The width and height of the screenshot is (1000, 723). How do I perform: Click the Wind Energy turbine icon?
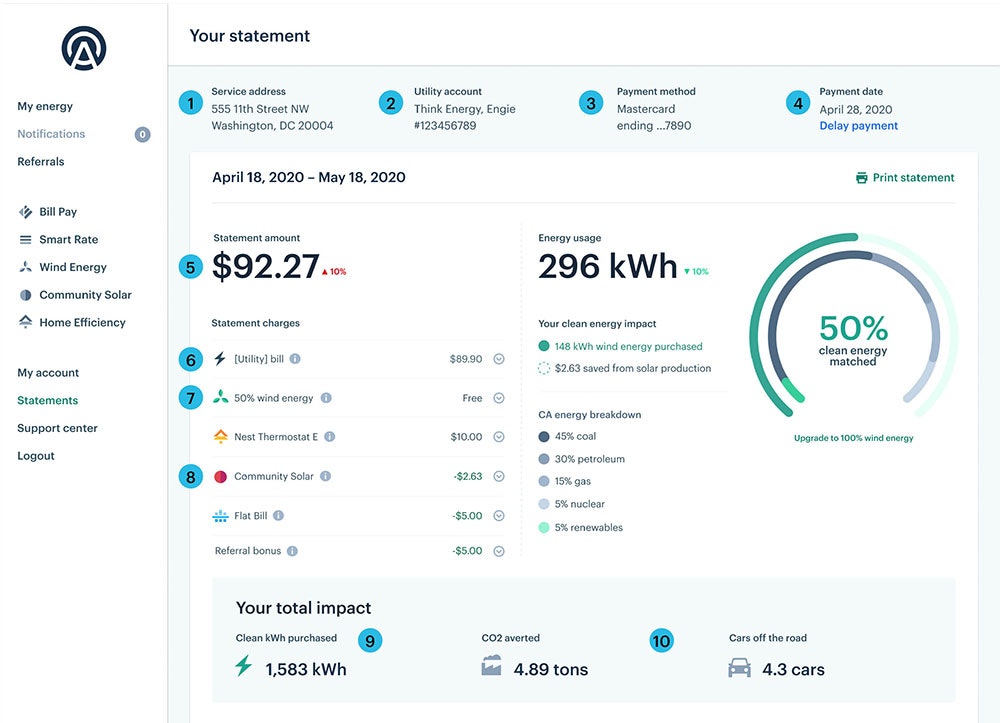[x=26, y=267]
